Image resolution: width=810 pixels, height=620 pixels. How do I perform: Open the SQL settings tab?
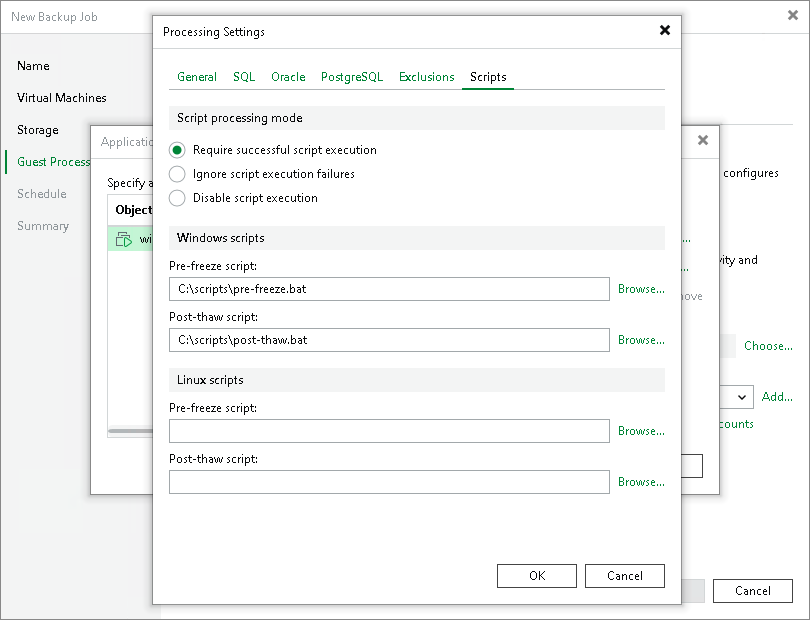coord(242,77)
